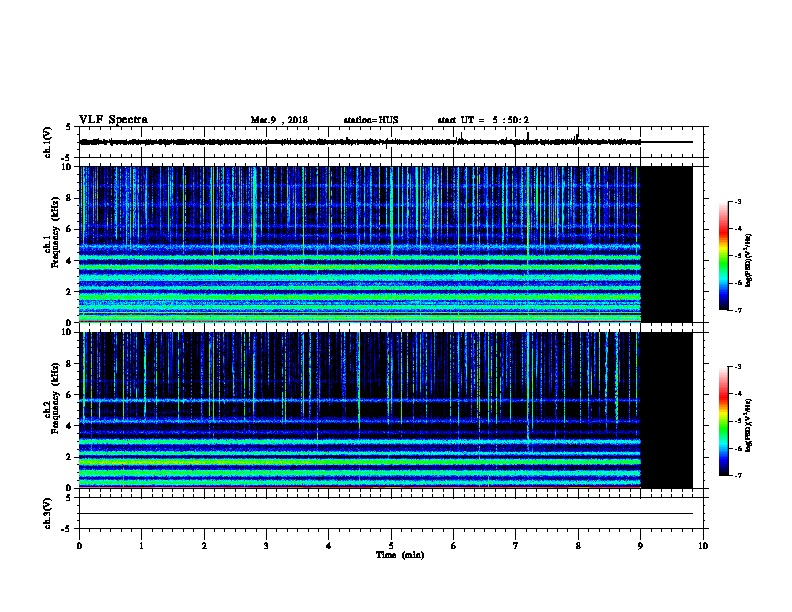
Task: Select the "Time (min)" axis title
Action: (x=400, y=555)
